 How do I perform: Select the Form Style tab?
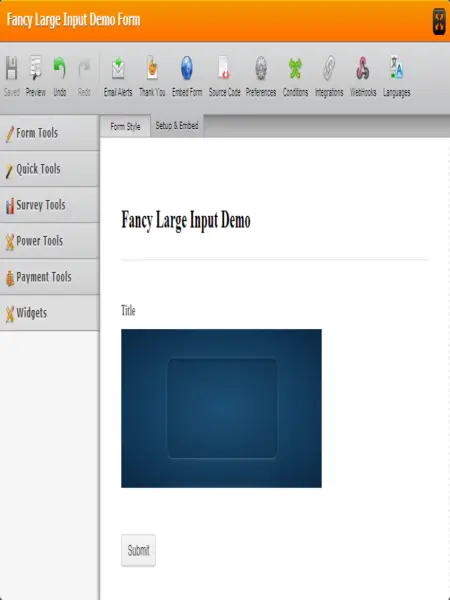[125, 126]
